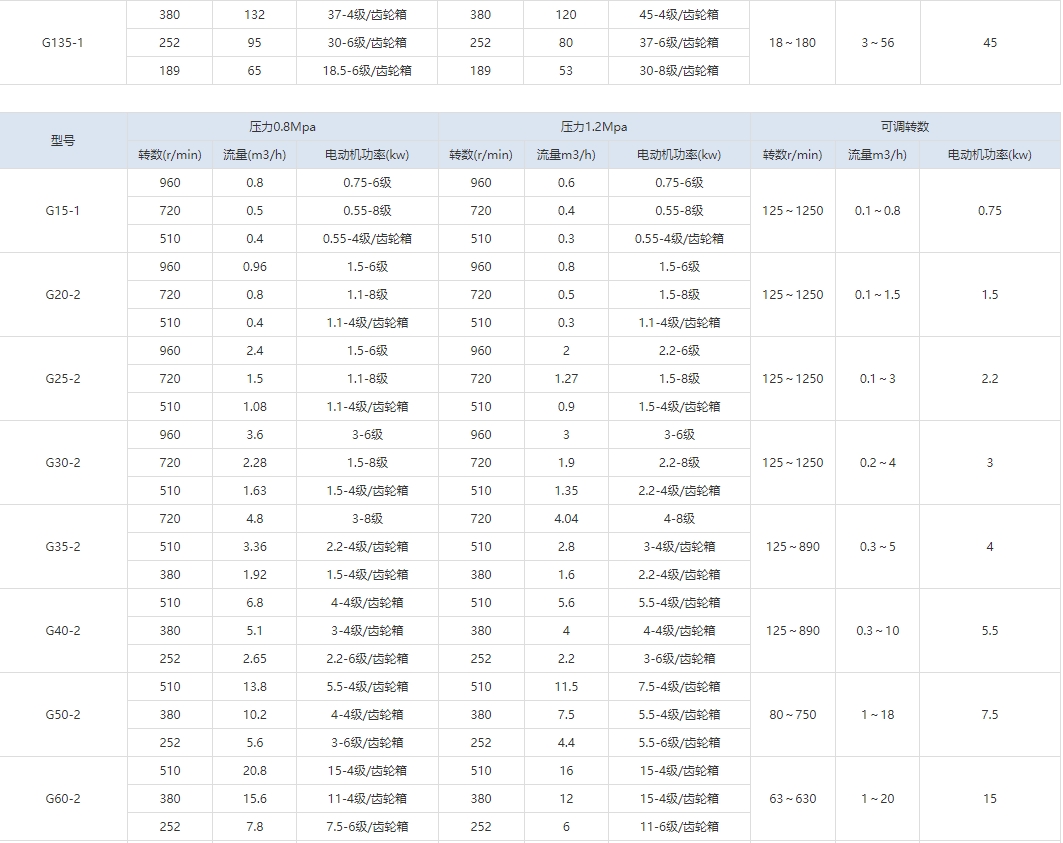Select the G30-2 model cell

(62, 463)
